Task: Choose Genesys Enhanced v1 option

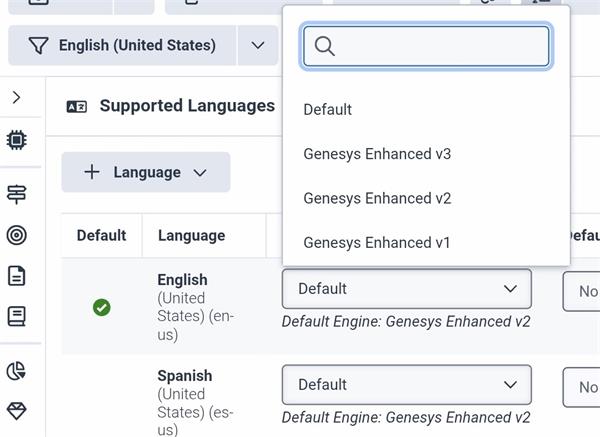Action: point(377,242)
